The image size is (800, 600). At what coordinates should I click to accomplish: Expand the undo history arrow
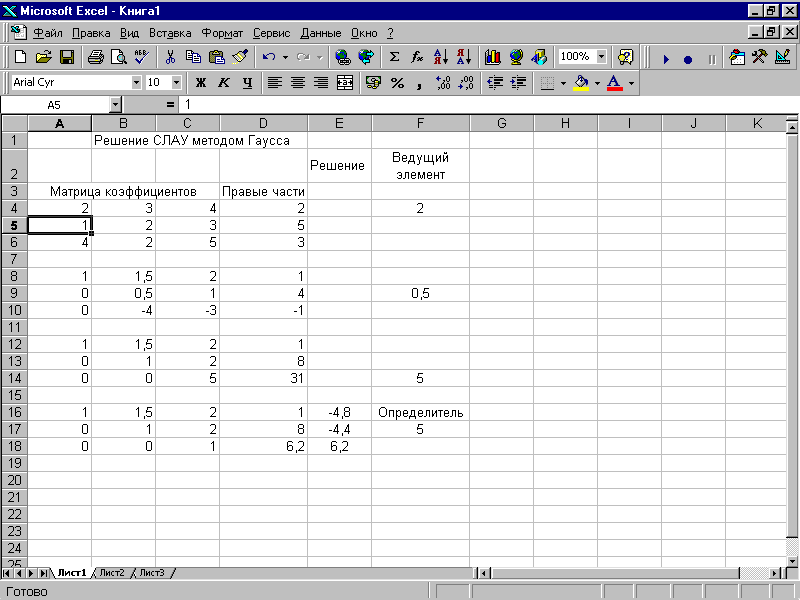point(285,57)
